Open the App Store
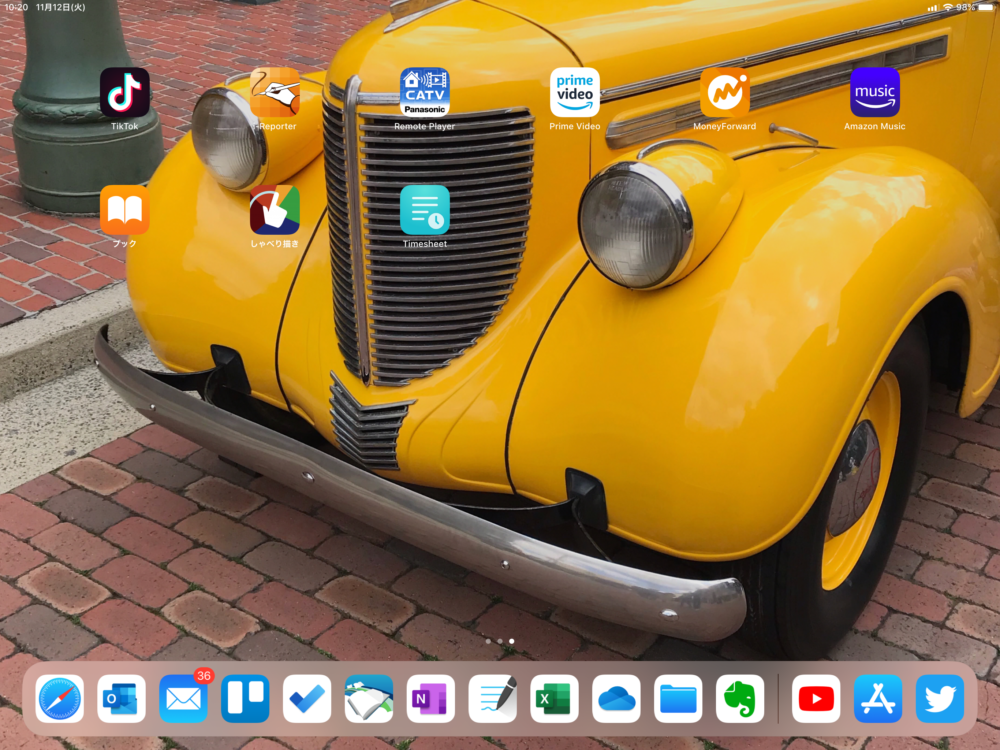 tap(878, 699)
